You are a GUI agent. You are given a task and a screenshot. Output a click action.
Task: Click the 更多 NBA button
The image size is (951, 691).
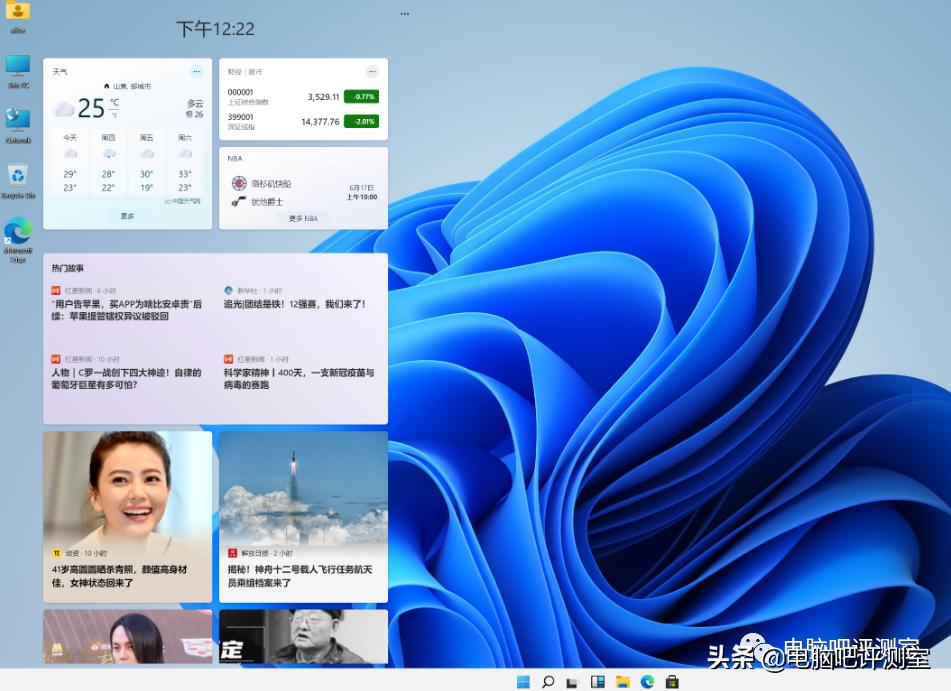tap(303, 218)
